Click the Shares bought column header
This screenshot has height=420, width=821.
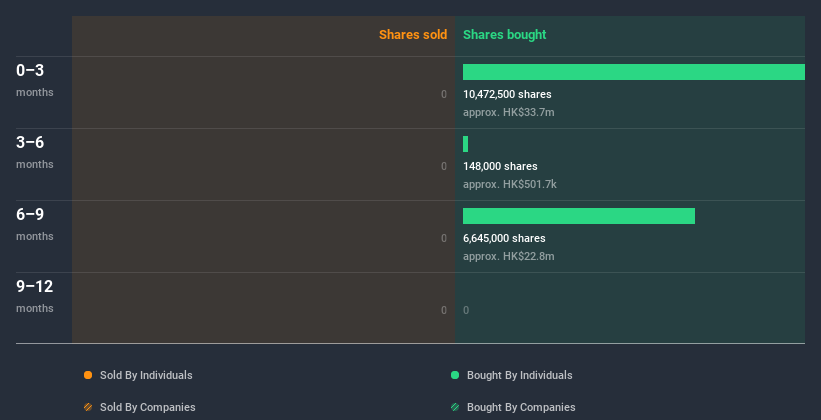(504, 35)
